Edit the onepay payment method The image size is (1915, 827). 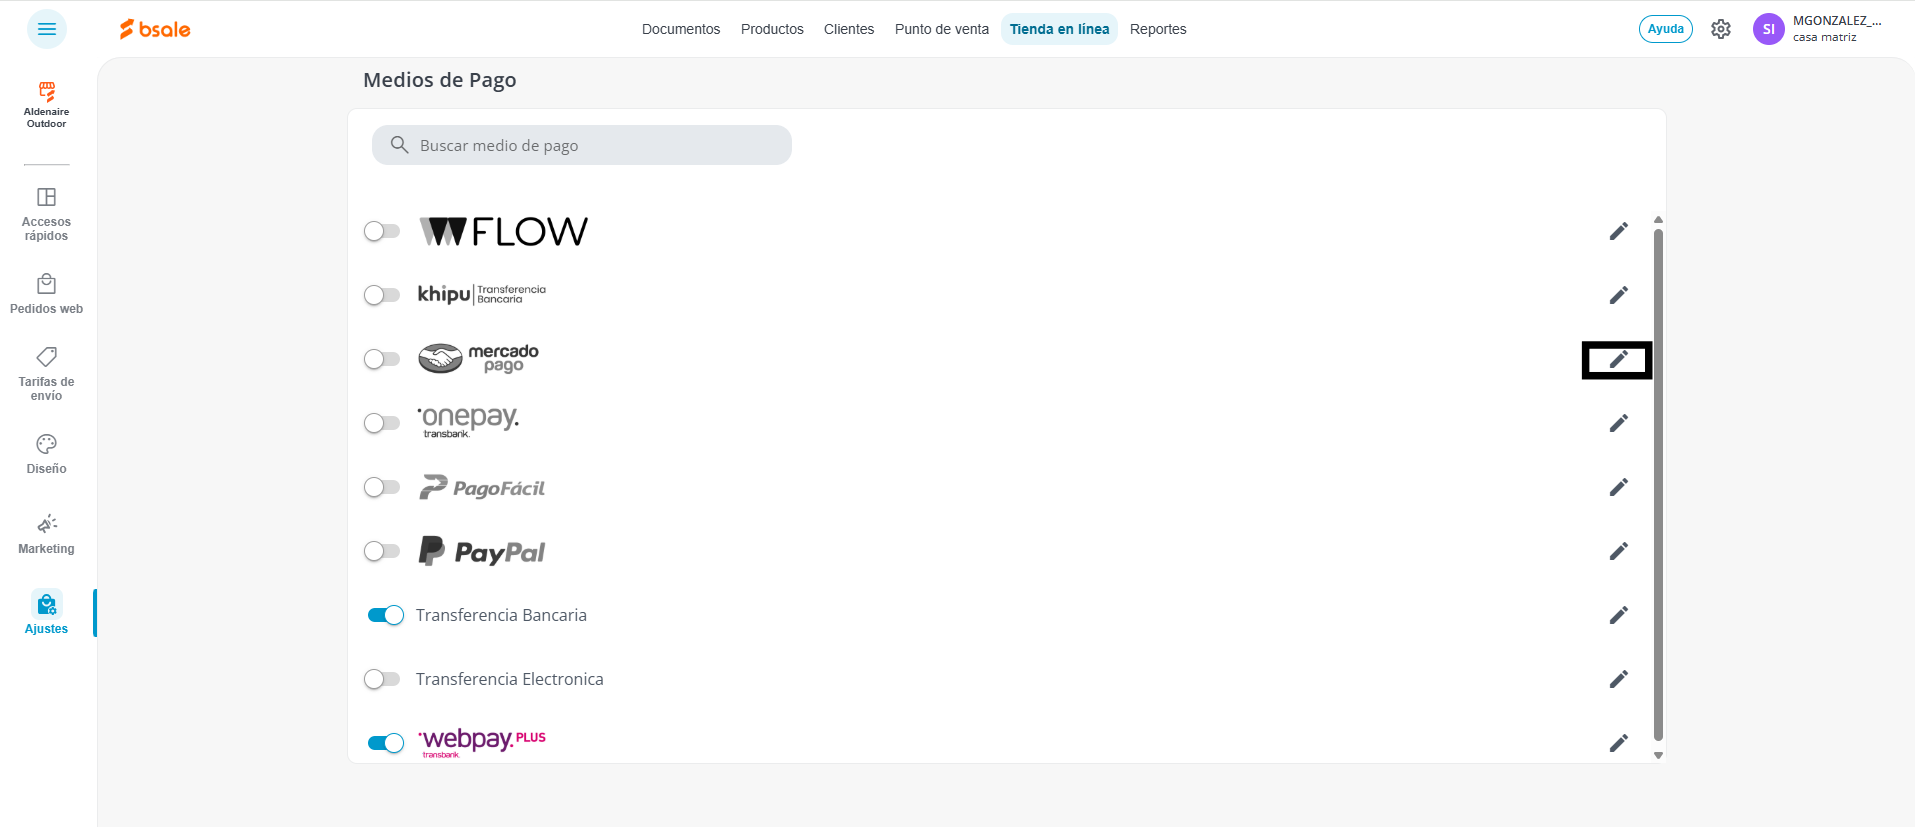[x=1619, y=423]
